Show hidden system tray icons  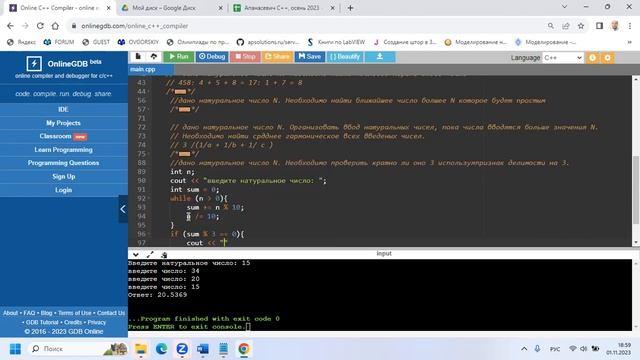coord(524,349)
